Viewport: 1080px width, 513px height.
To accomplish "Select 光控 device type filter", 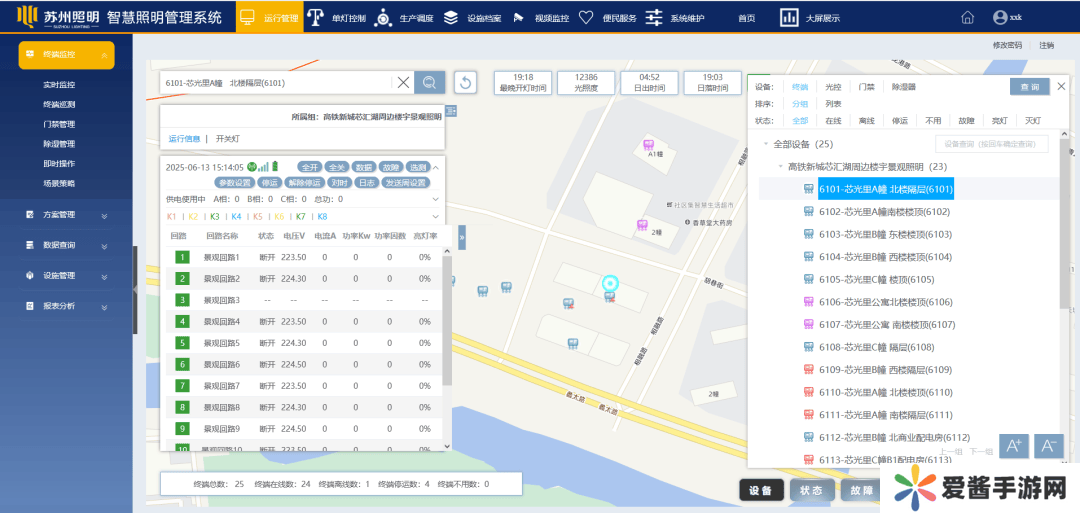I will [833, 87].
